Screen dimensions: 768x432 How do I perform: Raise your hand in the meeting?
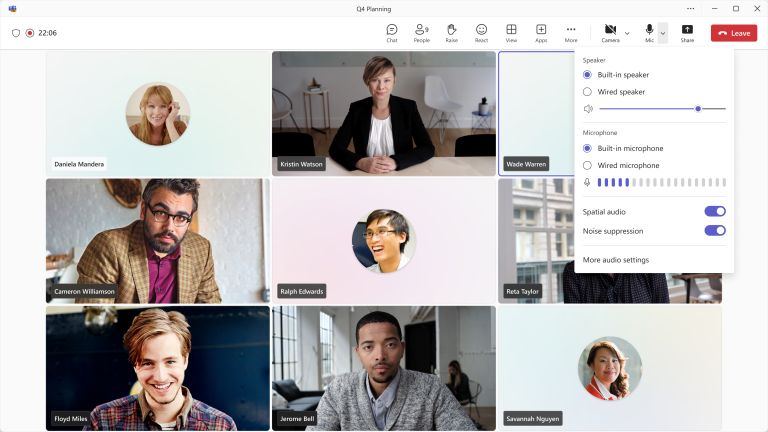(451, 33)
